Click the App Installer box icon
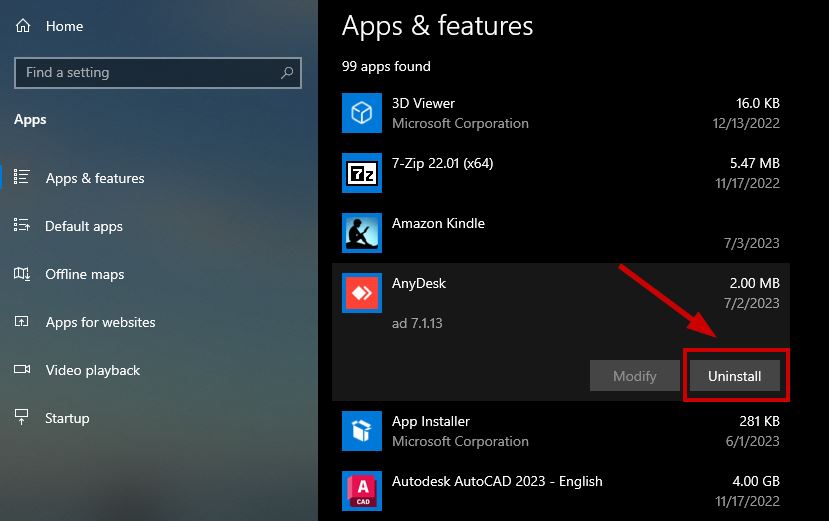Image resolution: width=829 pixels, height=521 pixels. click(x=362, y=431)
